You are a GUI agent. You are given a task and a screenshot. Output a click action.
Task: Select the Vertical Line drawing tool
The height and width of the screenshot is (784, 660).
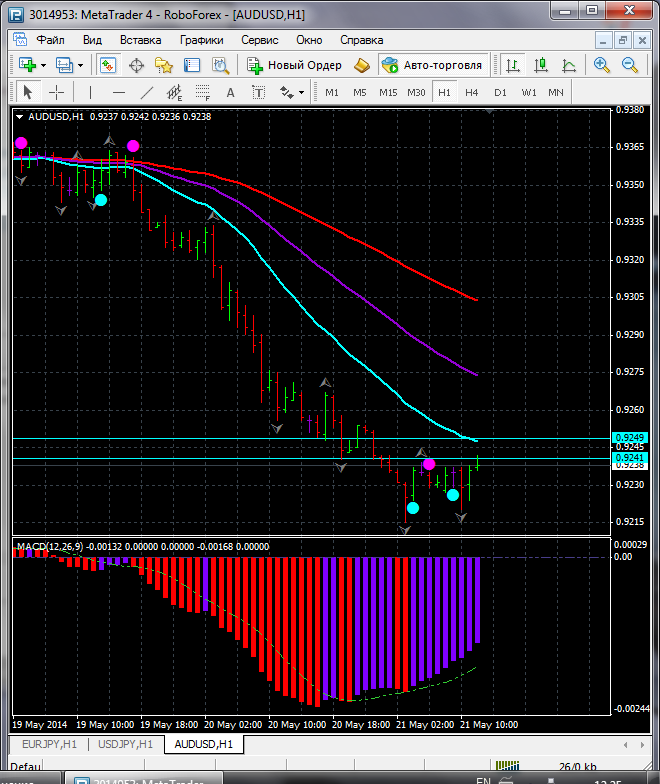coord(90,92)
